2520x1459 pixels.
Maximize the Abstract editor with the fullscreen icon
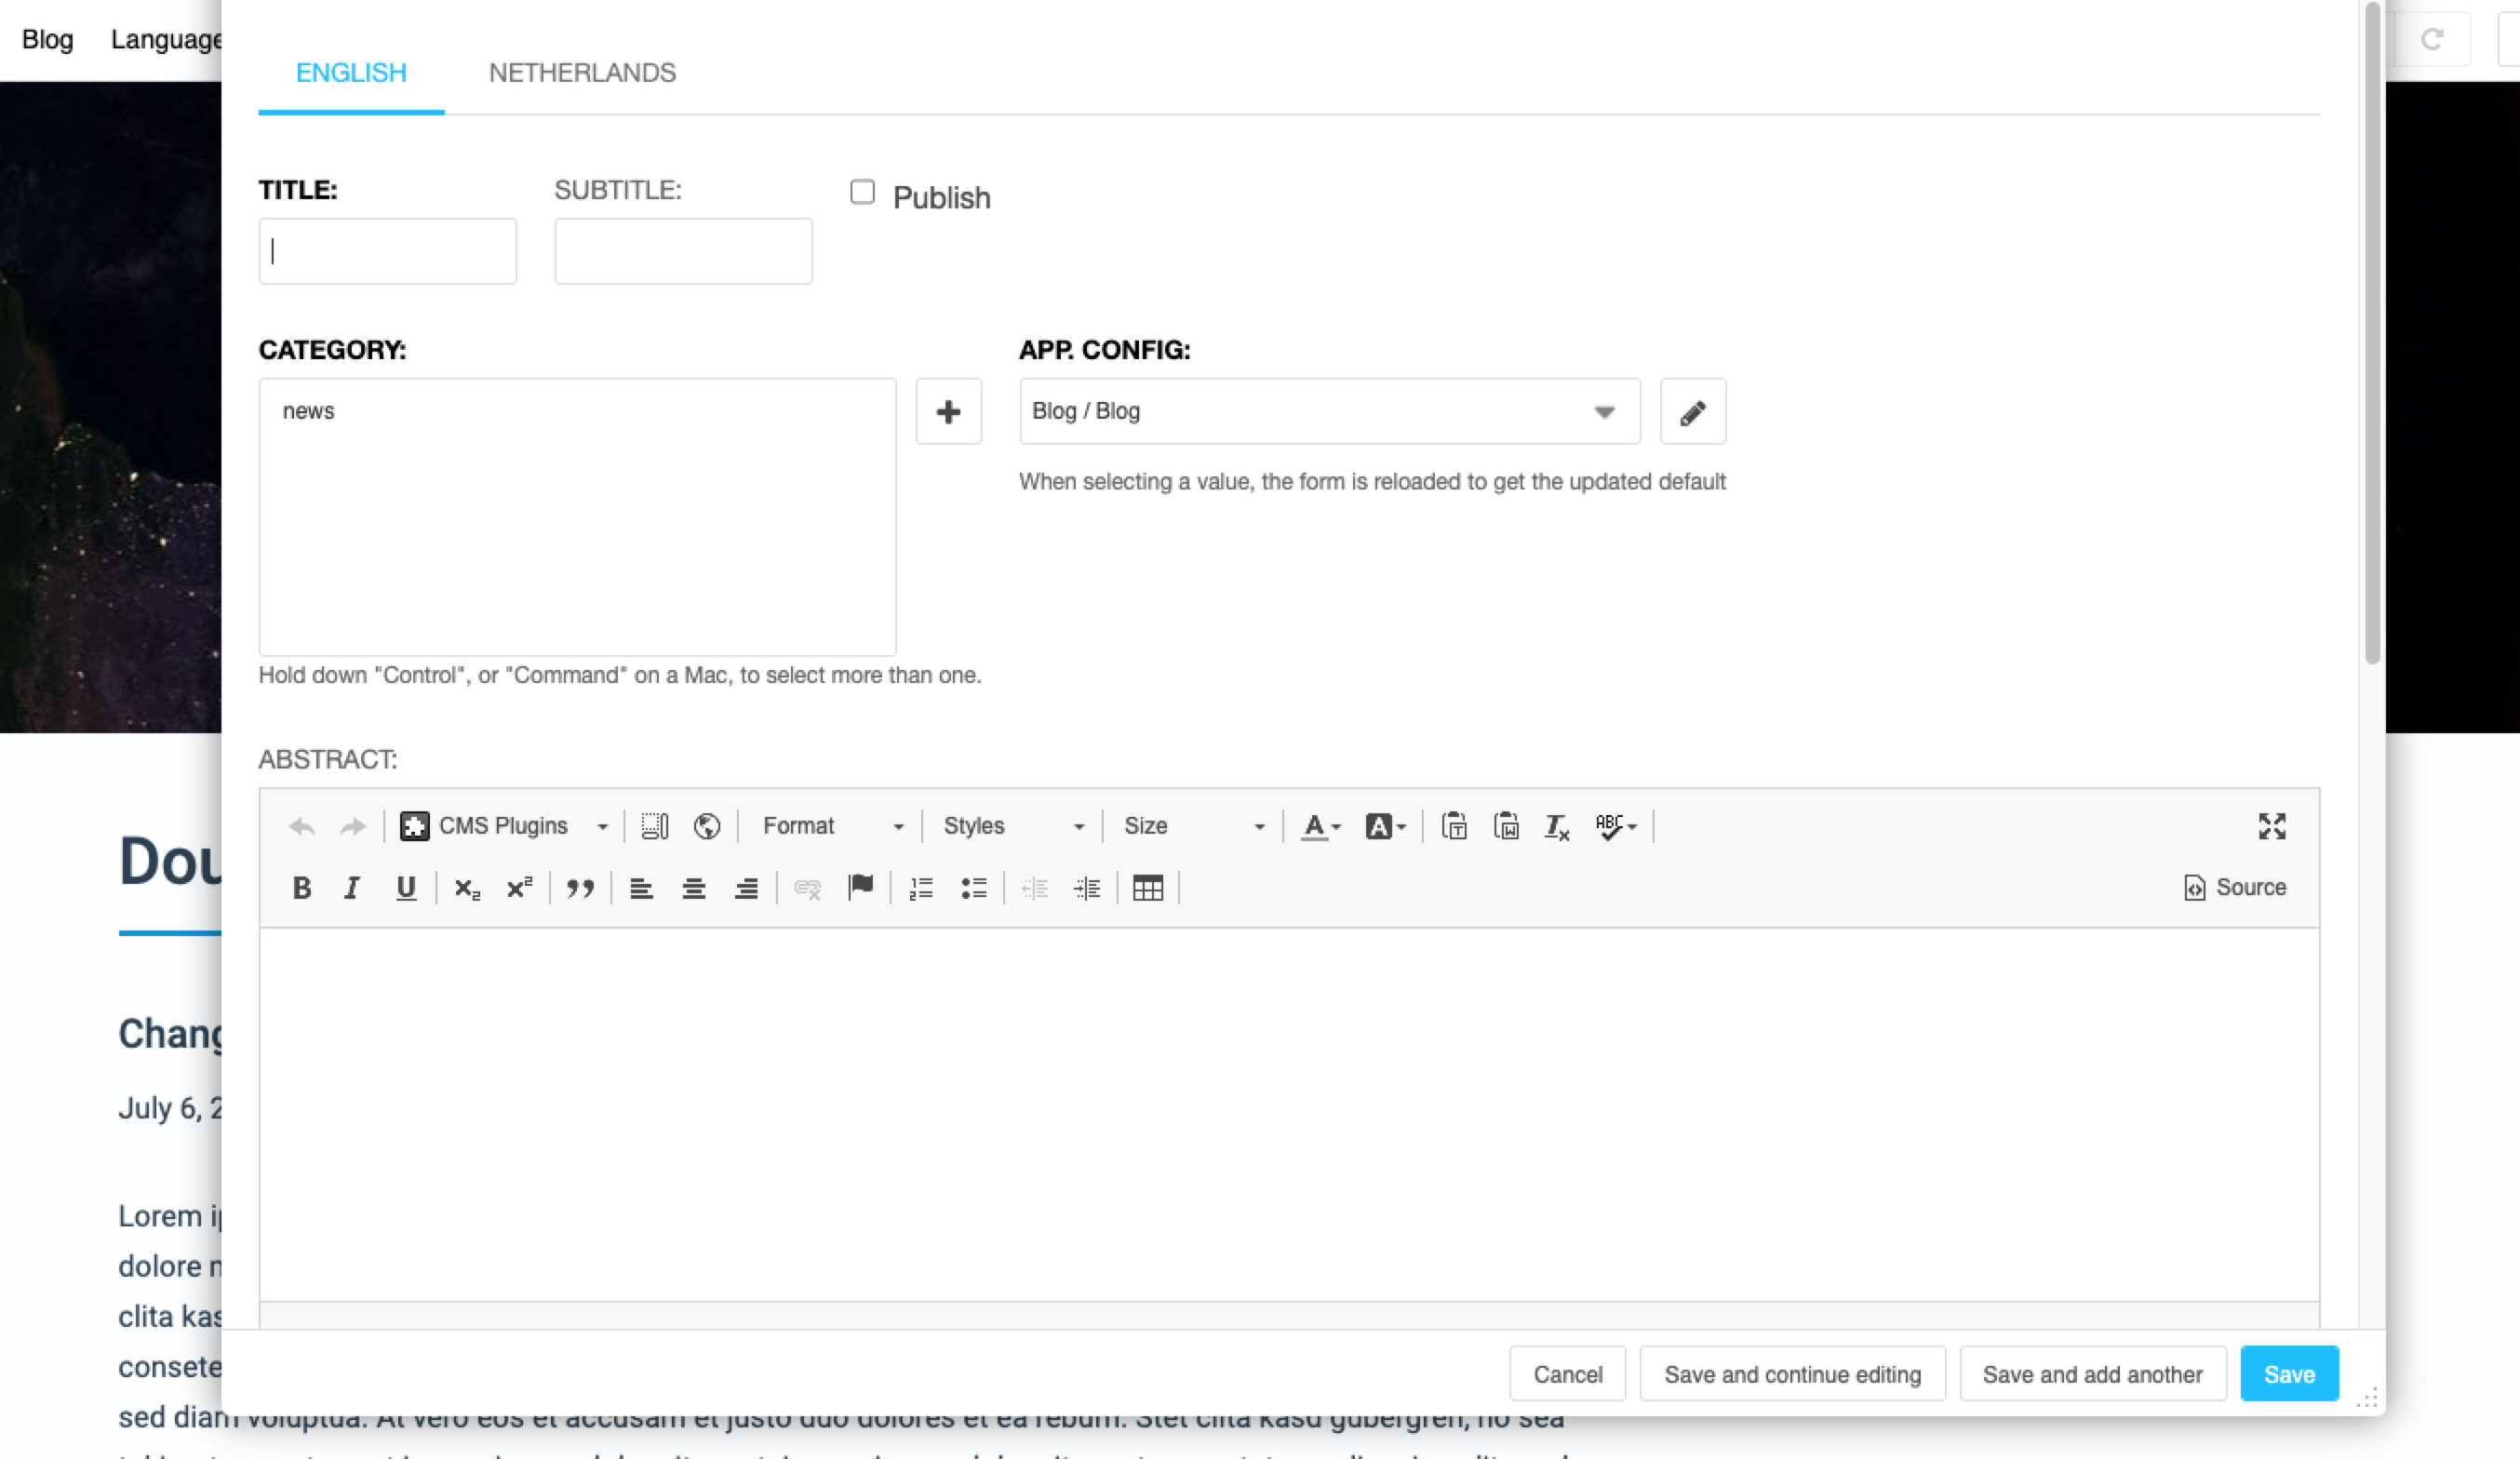coord(2271,826)
